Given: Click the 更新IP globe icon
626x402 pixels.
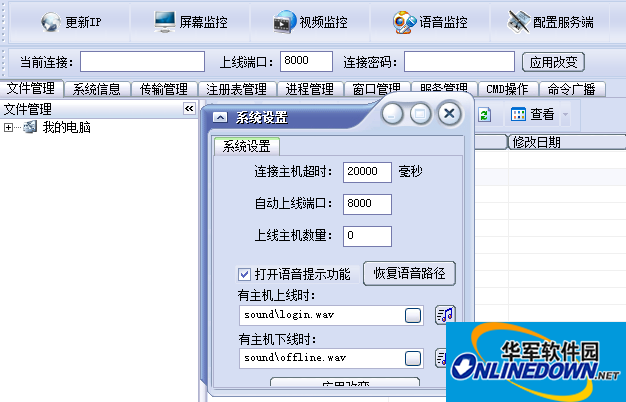Looking at the screenshot, I should [x=51, y=22].
